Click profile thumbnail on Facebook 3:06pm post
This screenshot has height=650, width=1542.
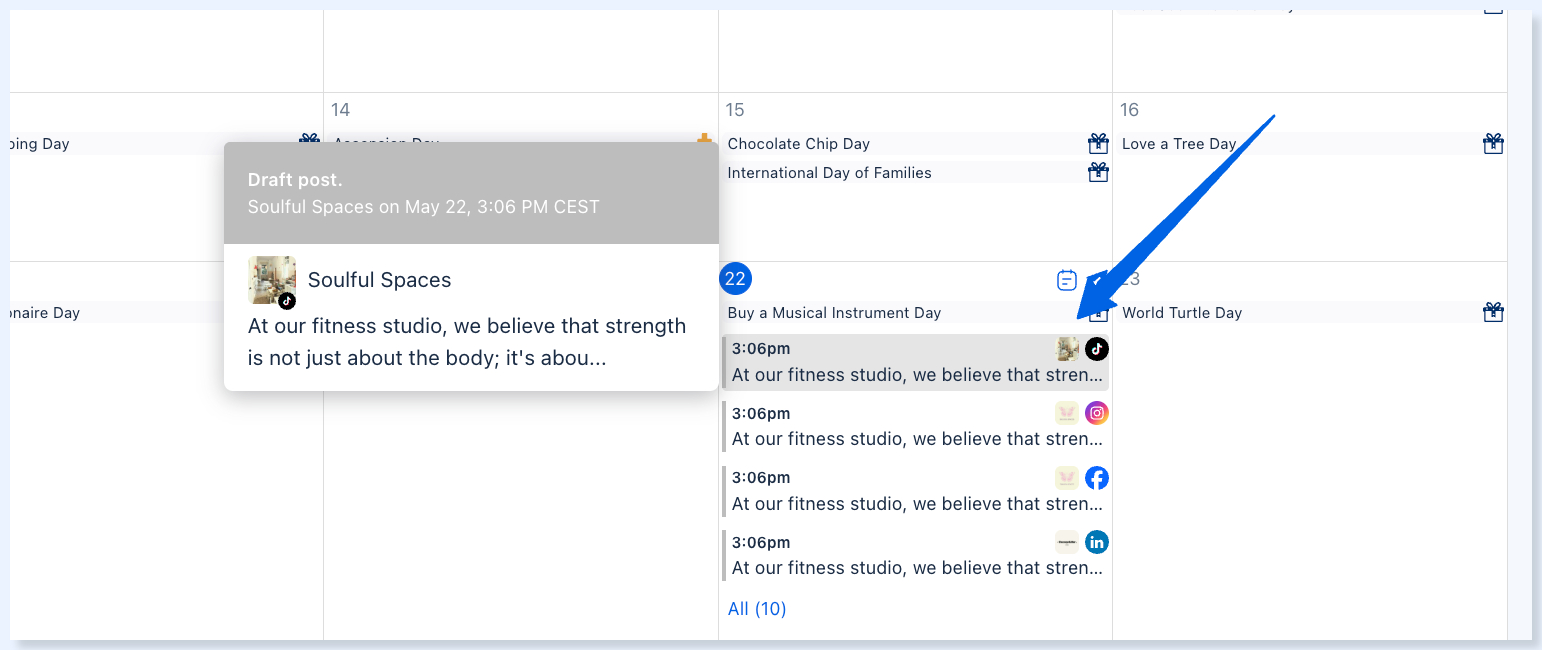[1067, 478]
